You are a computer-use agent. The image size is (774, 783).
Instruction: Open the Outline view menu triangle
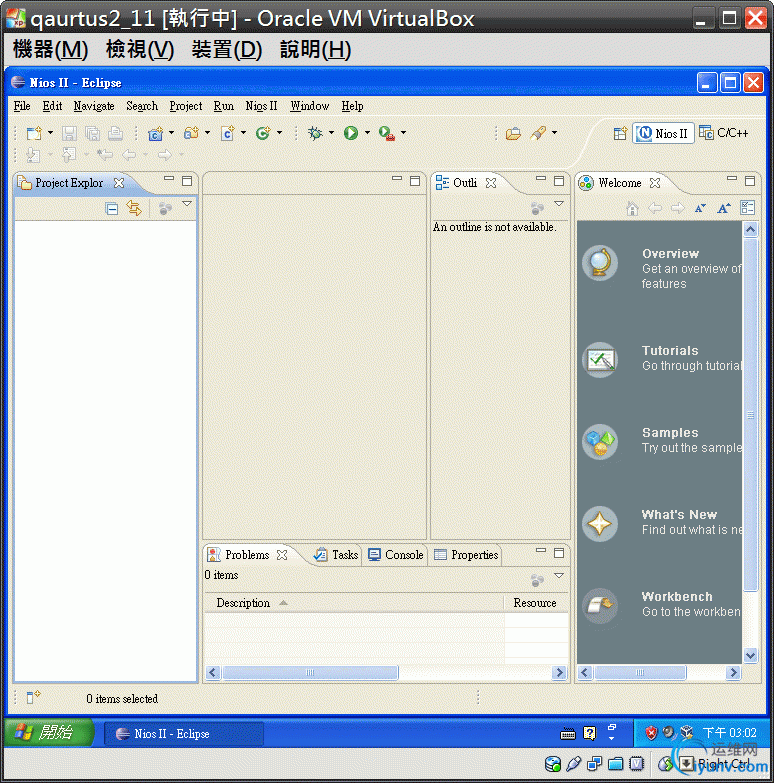tap(559, 204)
